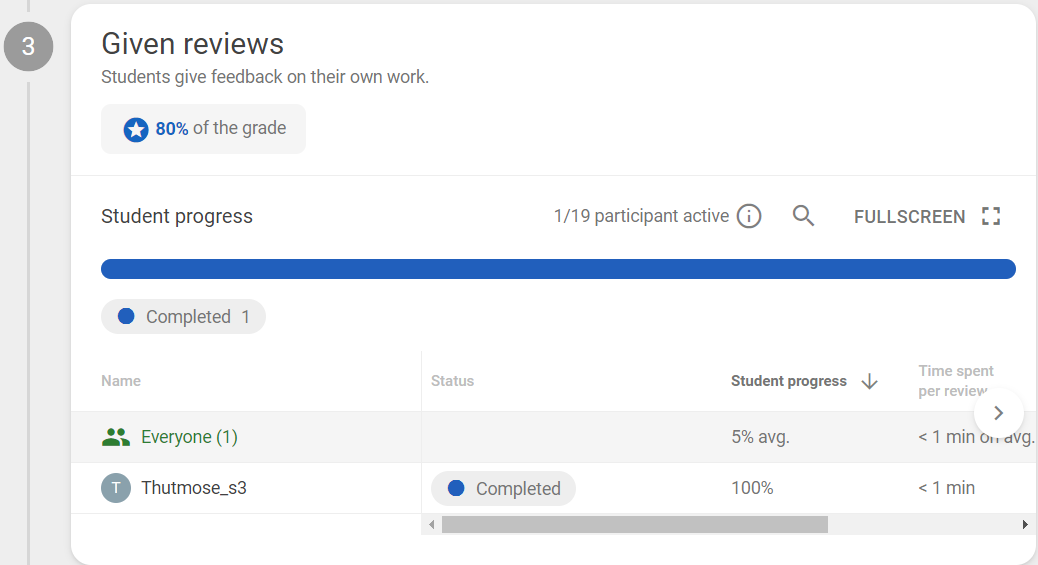The image size is (1038, 565).
Task: Open student Thutmose_s3
Action: pyautogui.click(x=194, y=488)
